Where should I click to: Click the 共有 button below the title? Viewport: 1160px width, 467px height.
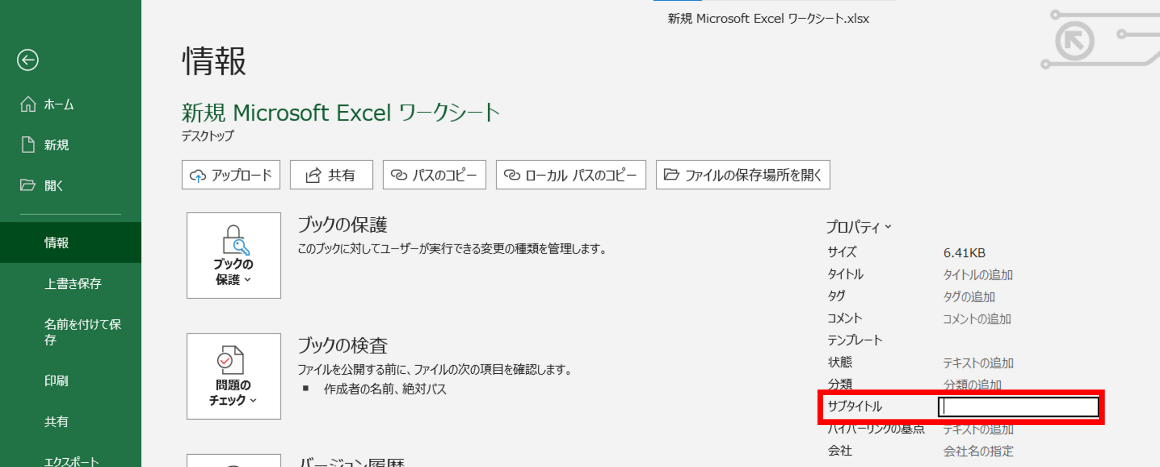(x=331, y=175)
